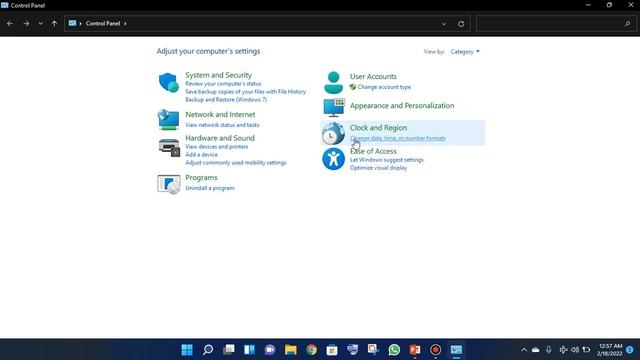640x360 pixels.
Task: Click the microphone tray icon
Action: [549, 350]
